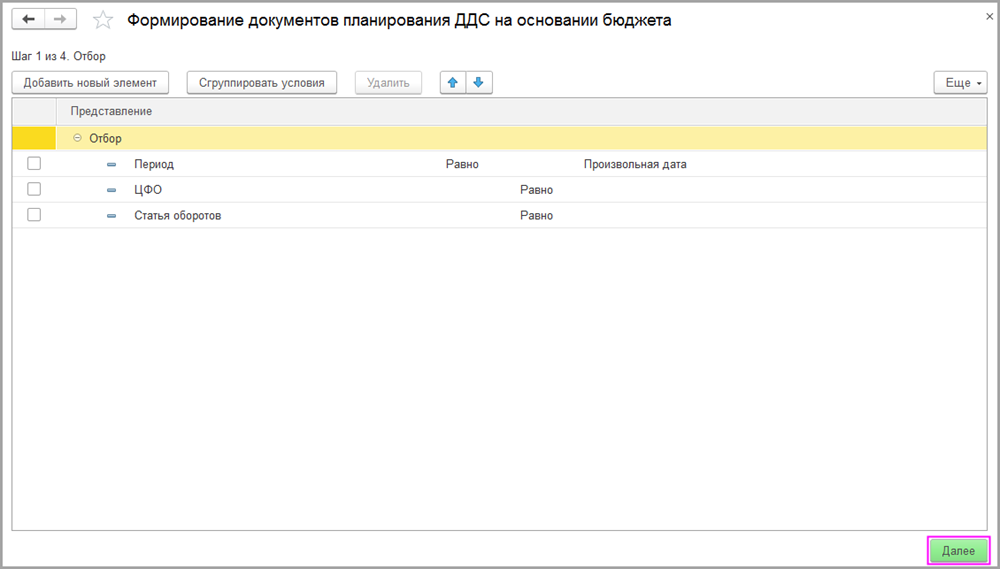
Task: Collapse the Отбор group
Action: [x=78, y=139]
